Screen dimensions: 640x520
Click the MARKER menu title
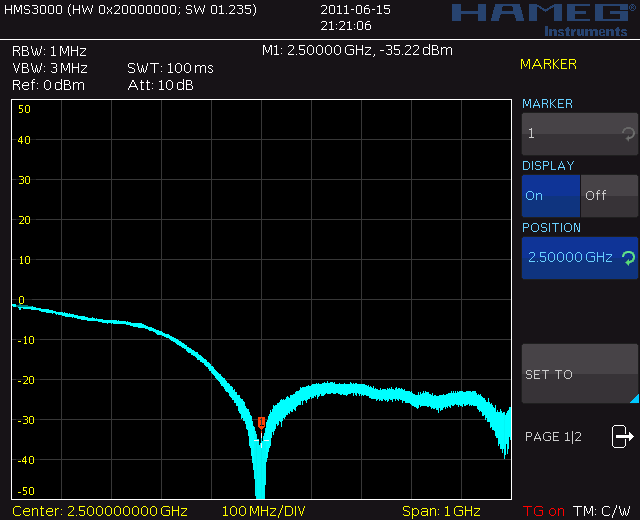pos(548,65)
